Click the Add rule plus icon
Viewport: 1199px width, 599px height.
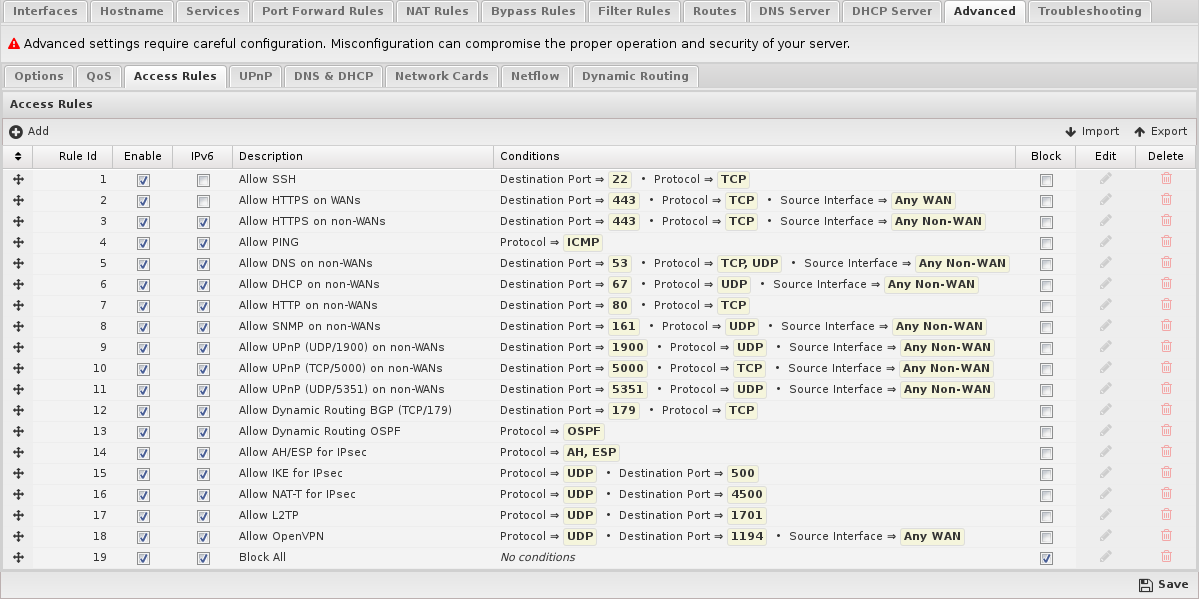[x=16, y=132]
